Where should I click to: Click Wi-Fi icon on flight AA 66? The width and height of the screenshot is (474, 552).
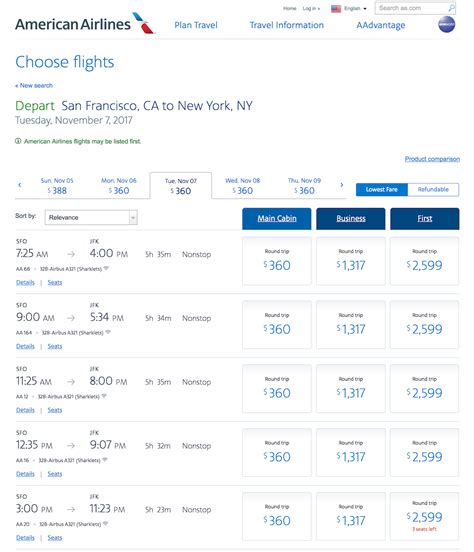click(106, 269)
